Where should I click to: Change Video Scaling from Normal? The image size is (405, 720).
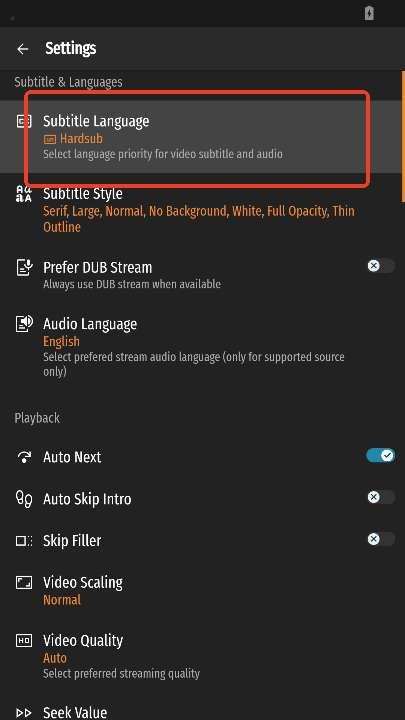(202, 591)
